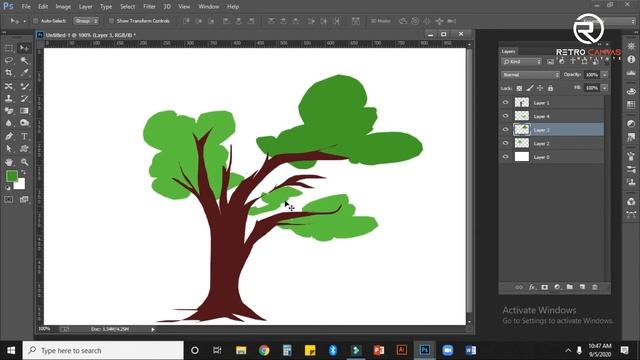Image resolution: width=640 pixels, height=360 pixels.
Task: Click Delete layer trash icon
Action: click(595, 287)
